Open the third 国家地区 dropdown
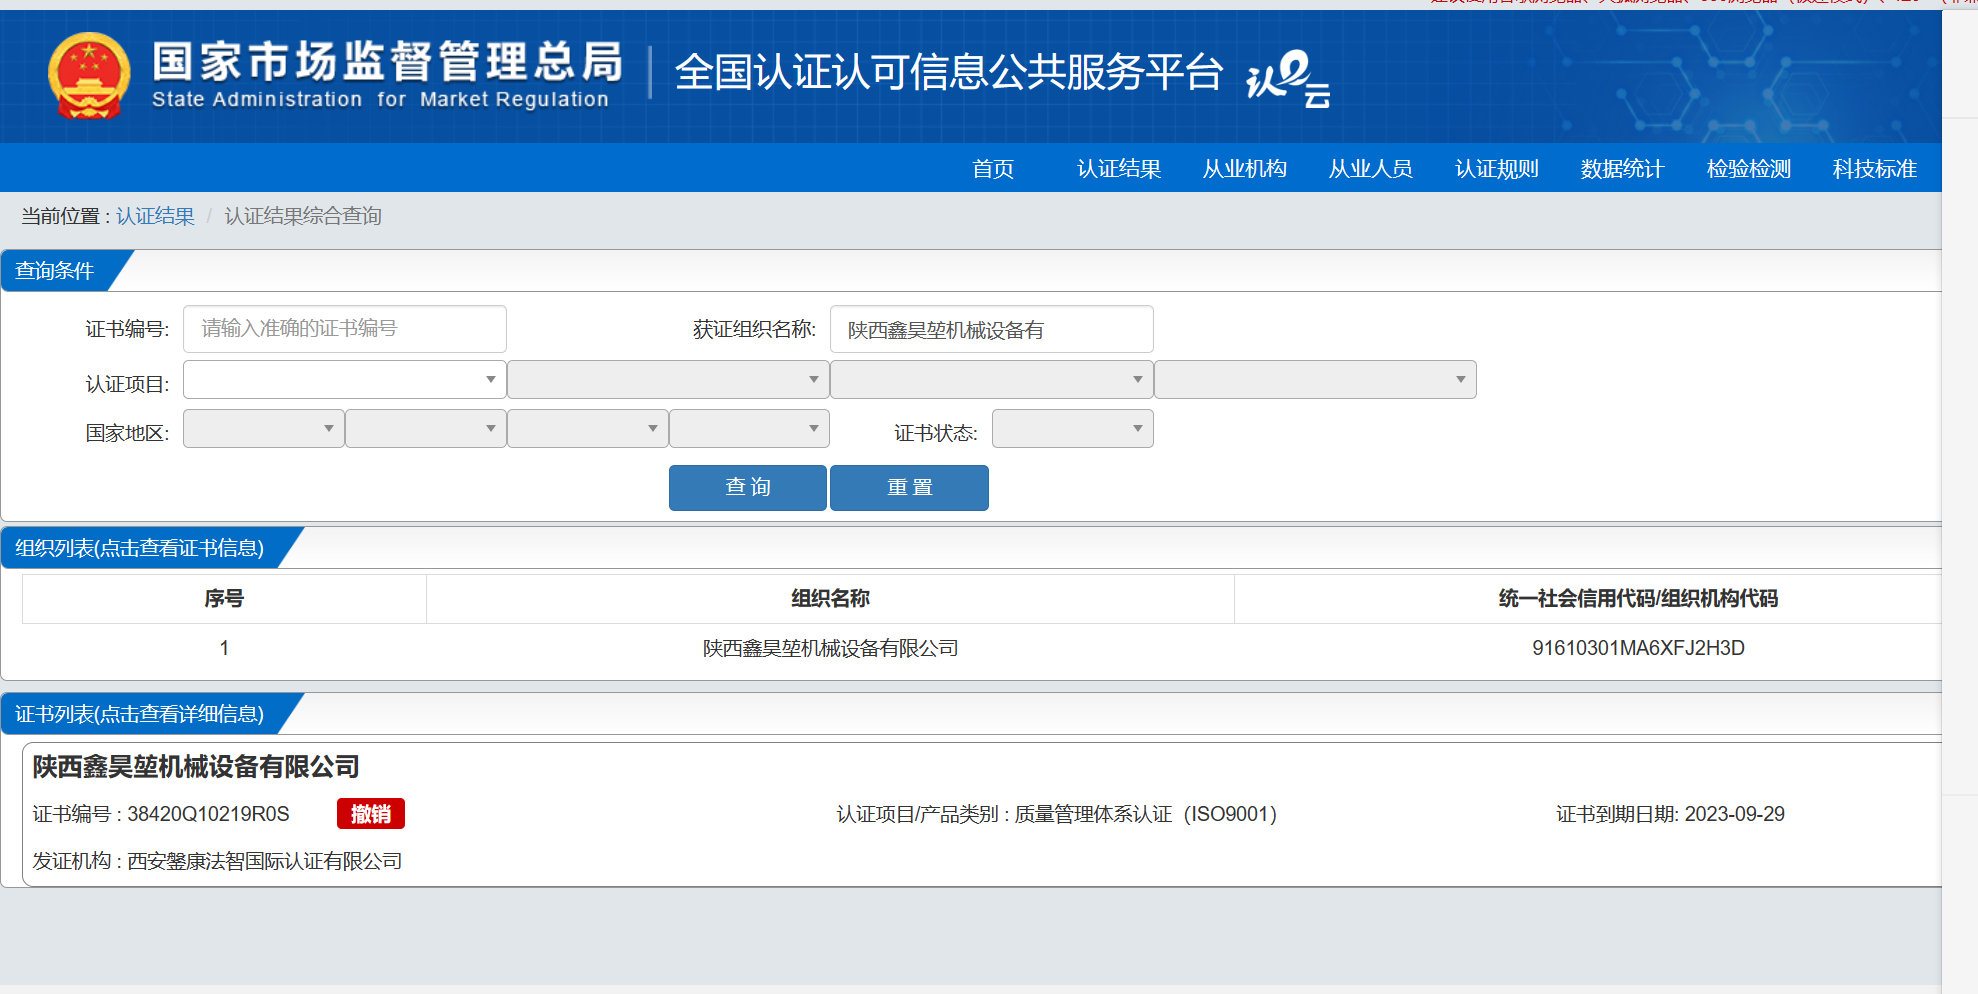Viewport: 1978px width, 994px height. click(588, 429)
